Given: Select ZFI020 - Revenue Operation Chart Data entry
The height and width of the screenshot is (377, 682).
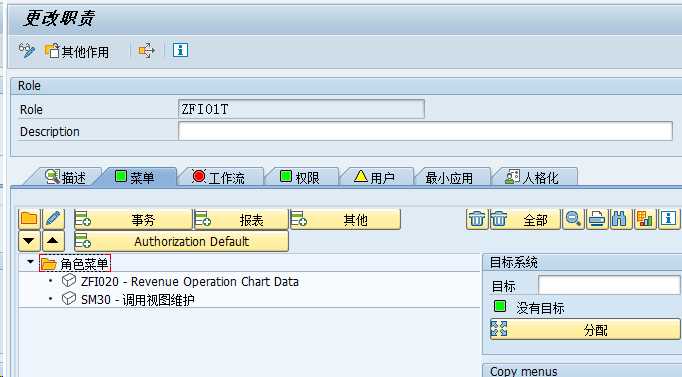Looking at the screenshot, I should click(x=190, y=282).
